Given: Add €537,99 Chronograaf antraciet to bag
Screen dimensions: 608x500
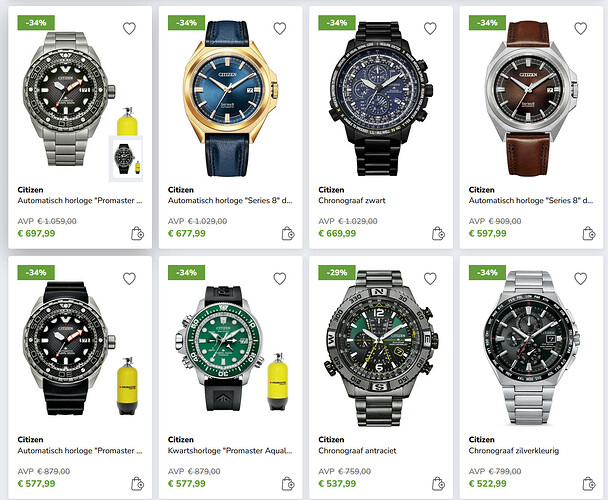Looking at the screenshot, I should (438, 484).
